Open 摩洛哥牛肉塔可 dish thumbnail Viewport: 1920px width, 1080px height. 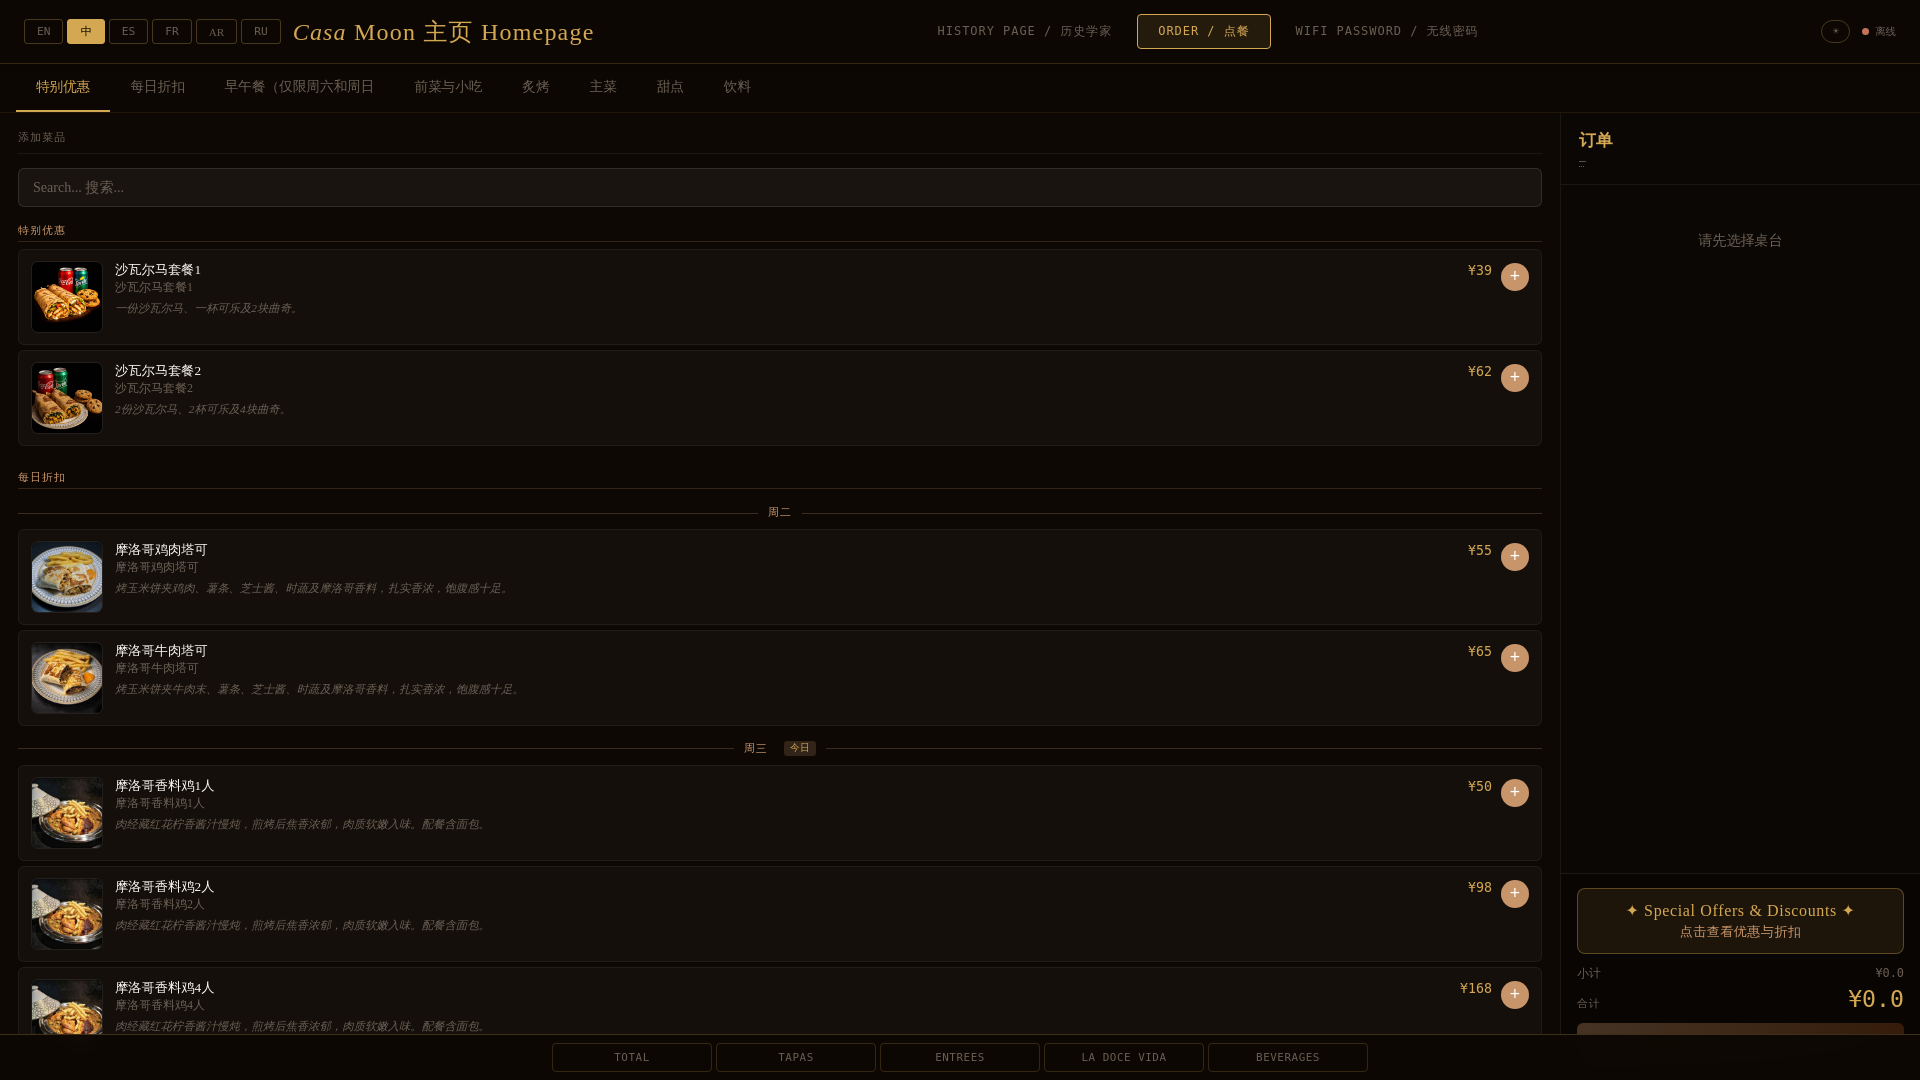(67, 678)
